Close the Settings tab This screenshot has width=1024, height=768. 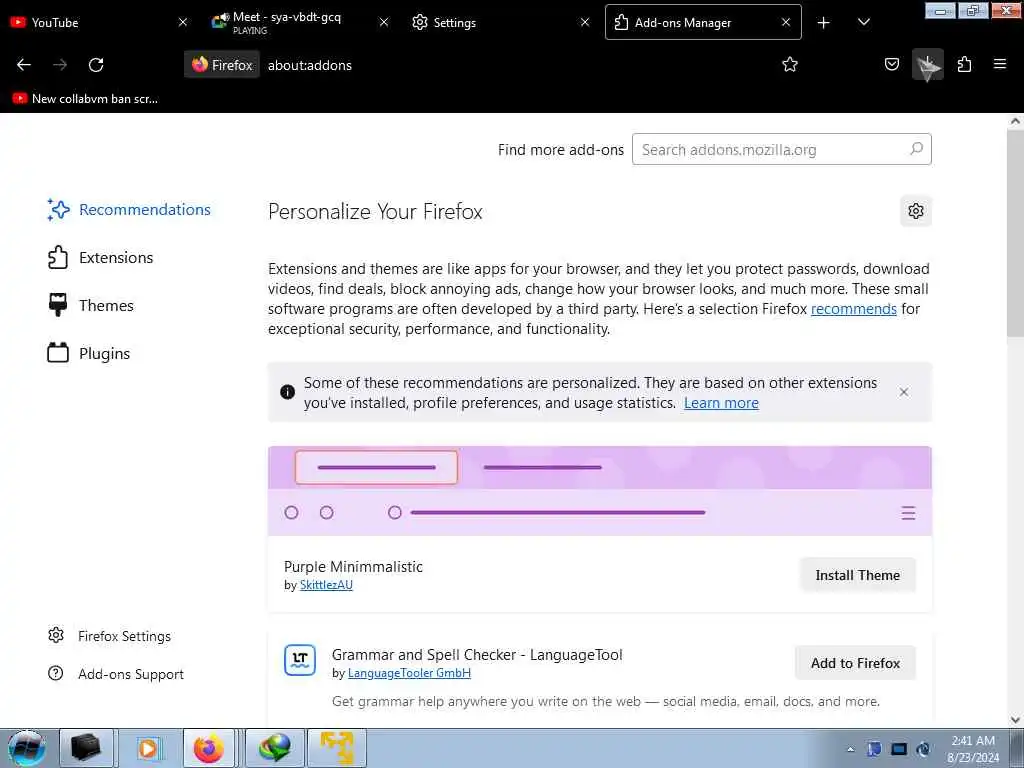[585, 22]
